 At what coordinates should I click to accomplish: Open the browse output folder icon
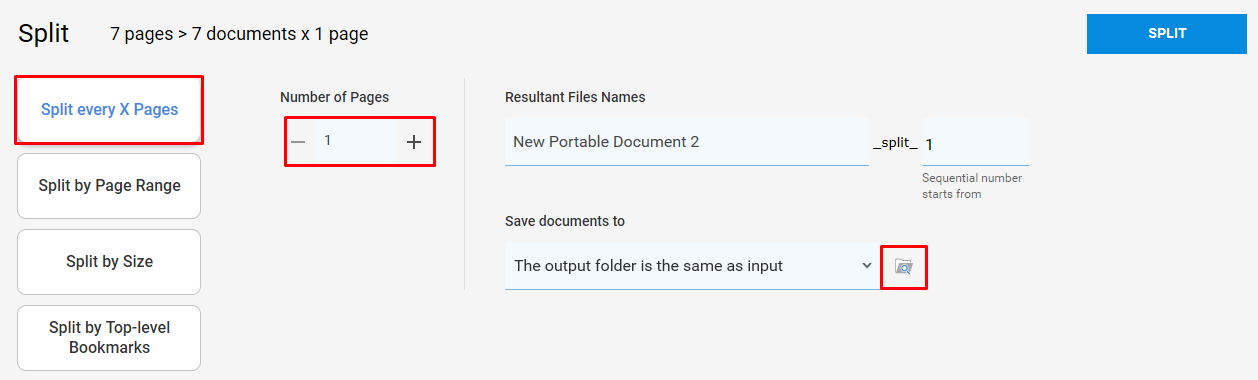tap(904, 267)
